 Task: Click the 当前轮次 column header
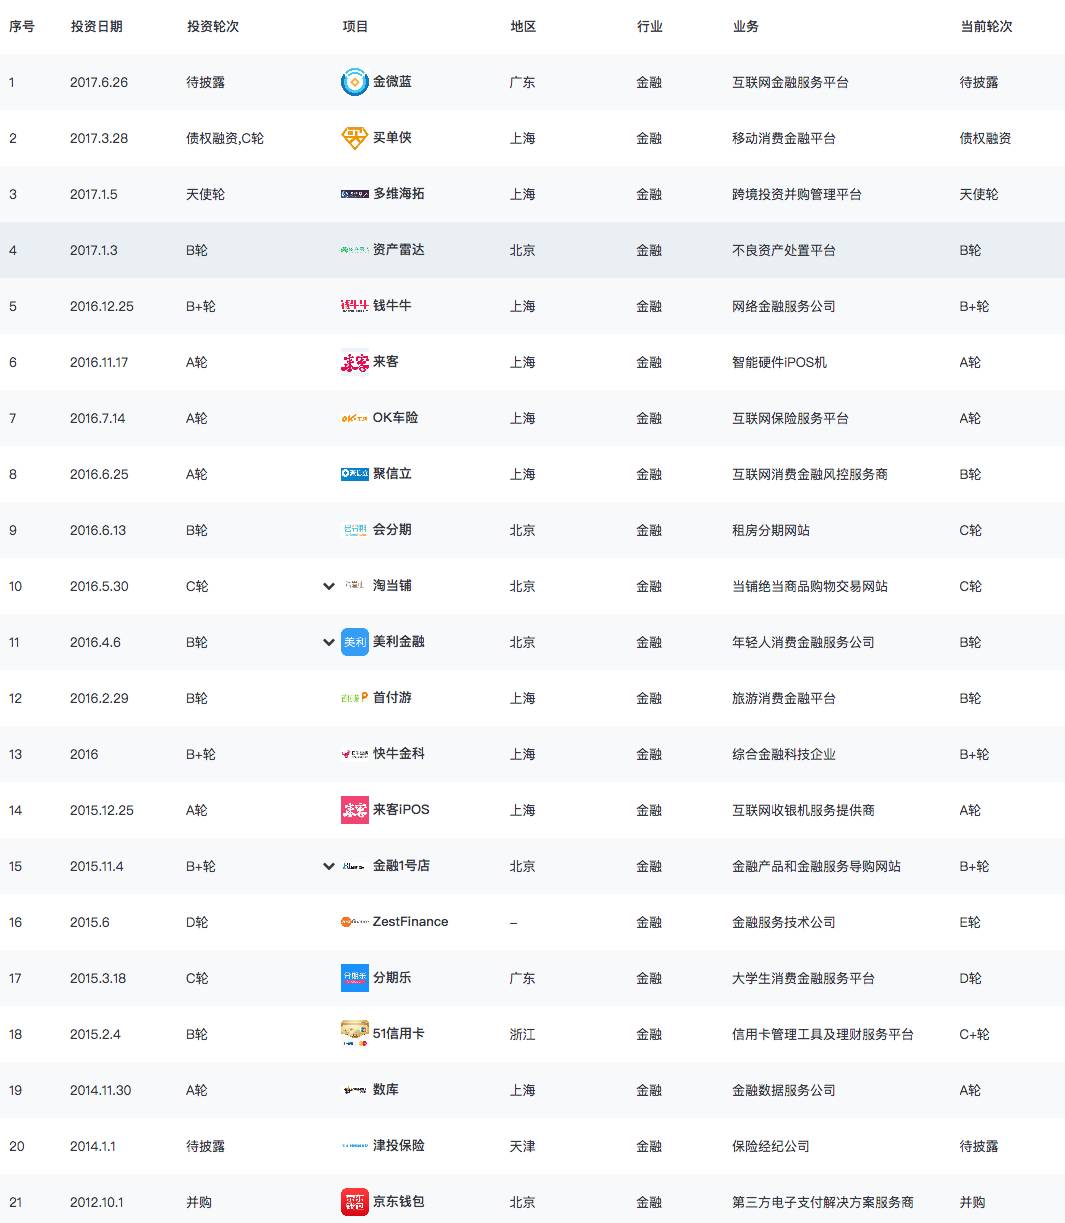click(986, 26)
